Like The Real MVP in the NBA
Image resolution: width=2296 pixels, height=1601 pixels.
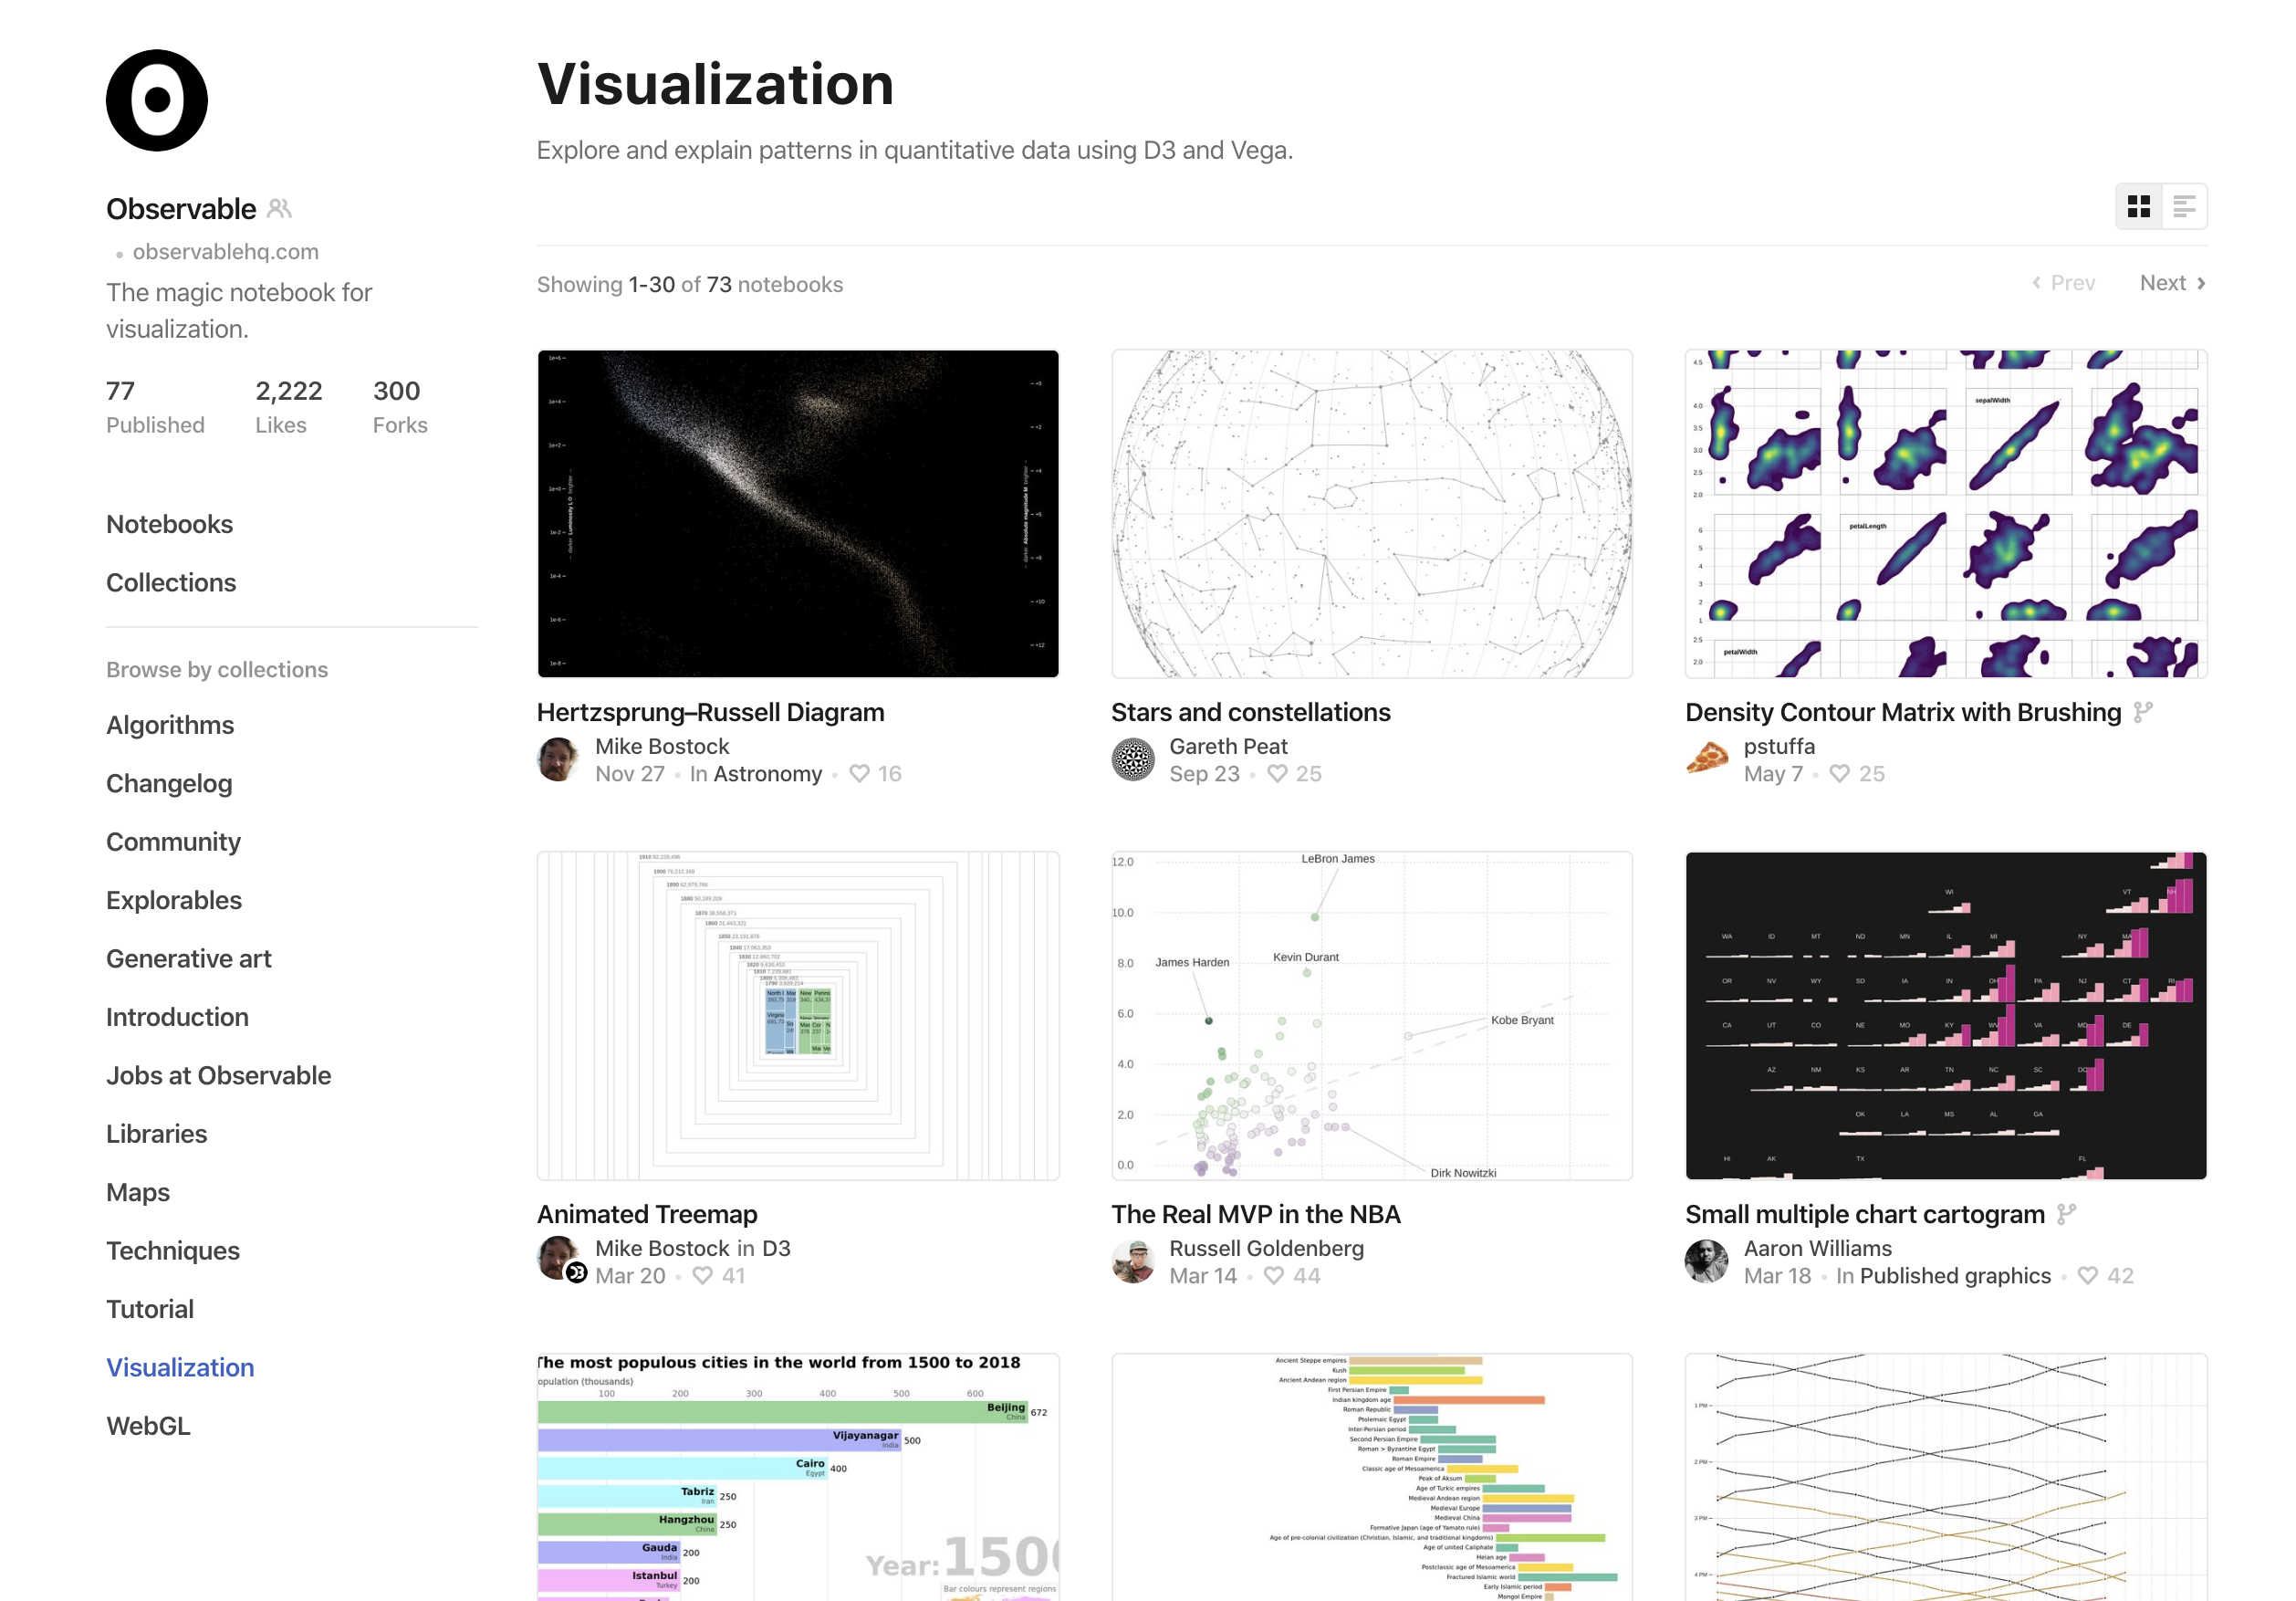[x=1273, y=1275]
